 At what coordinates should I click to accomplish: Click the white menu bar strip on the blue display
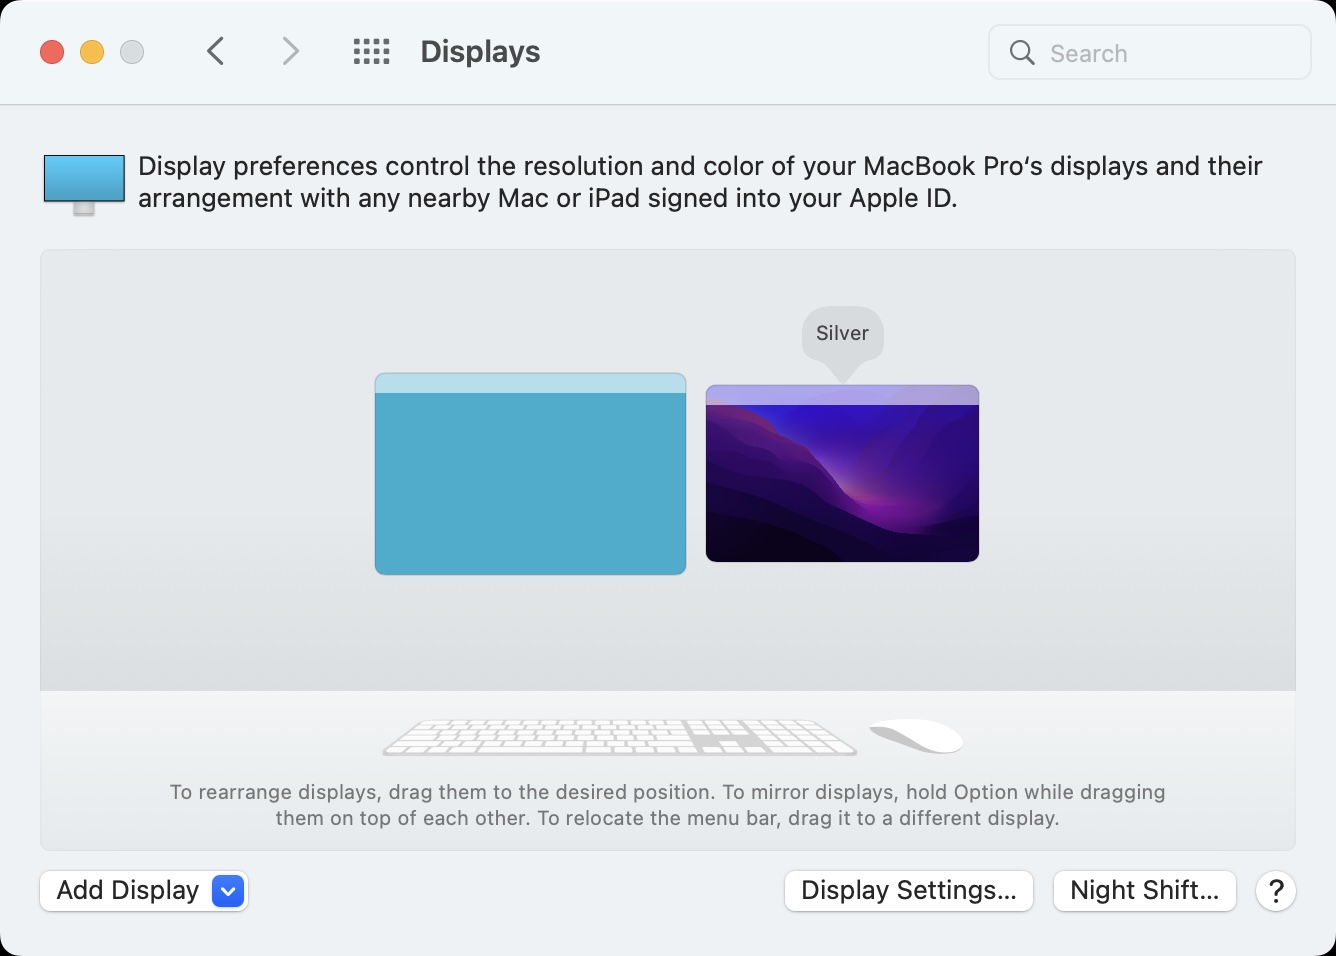[x=530, y=383]
